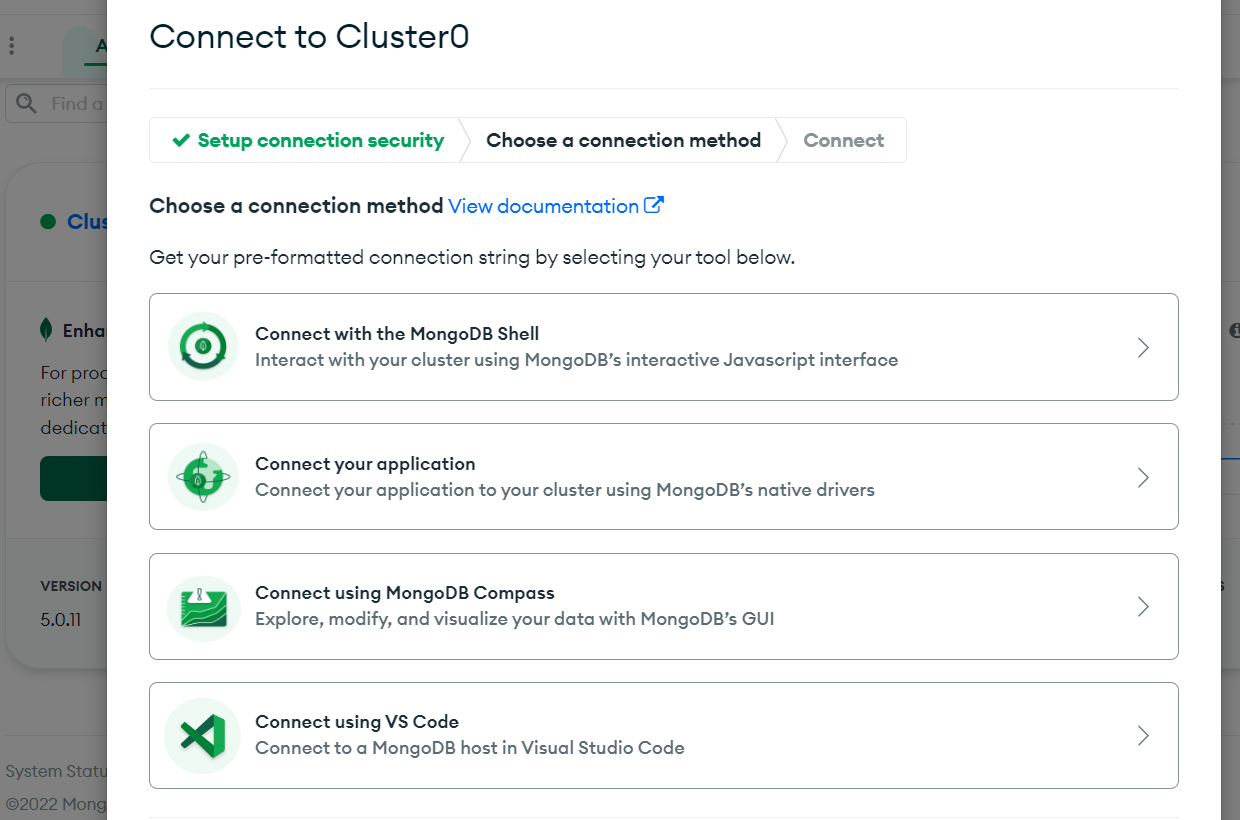1240x820 pixels.
Task: Click the Connect your application icon
Action: coord(203,477)
